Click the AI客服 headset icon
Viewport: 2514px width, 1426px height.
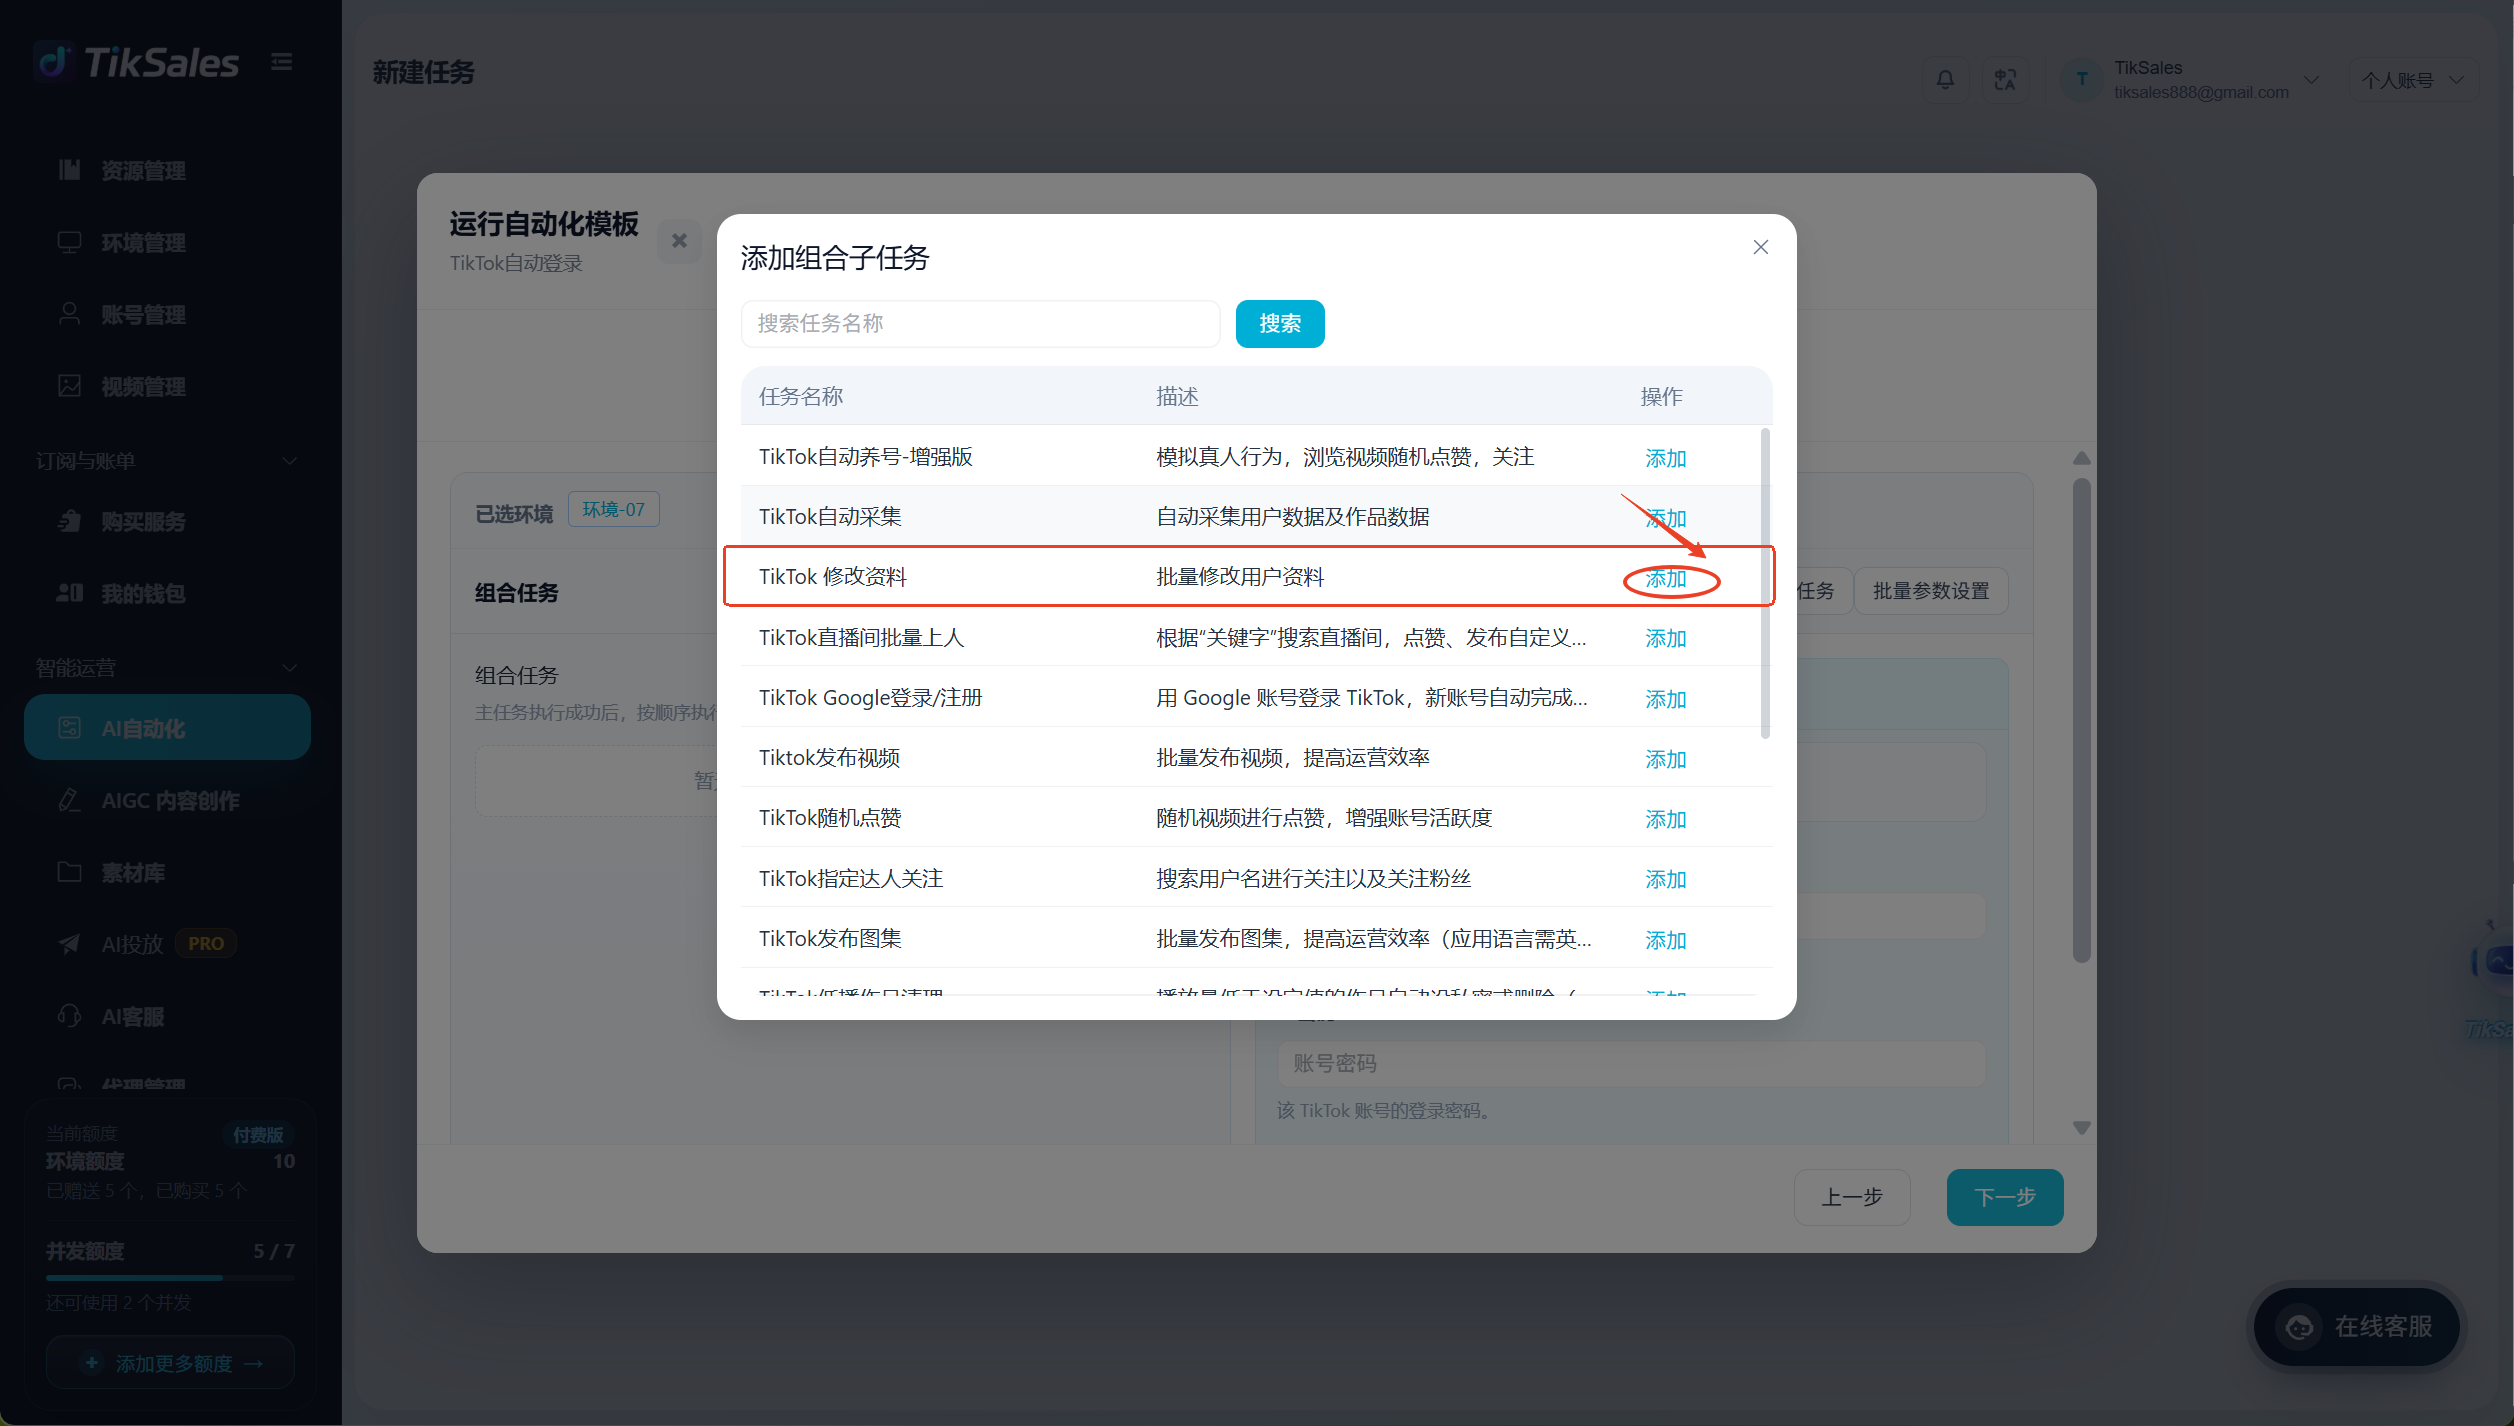[x=69, y=1016]
